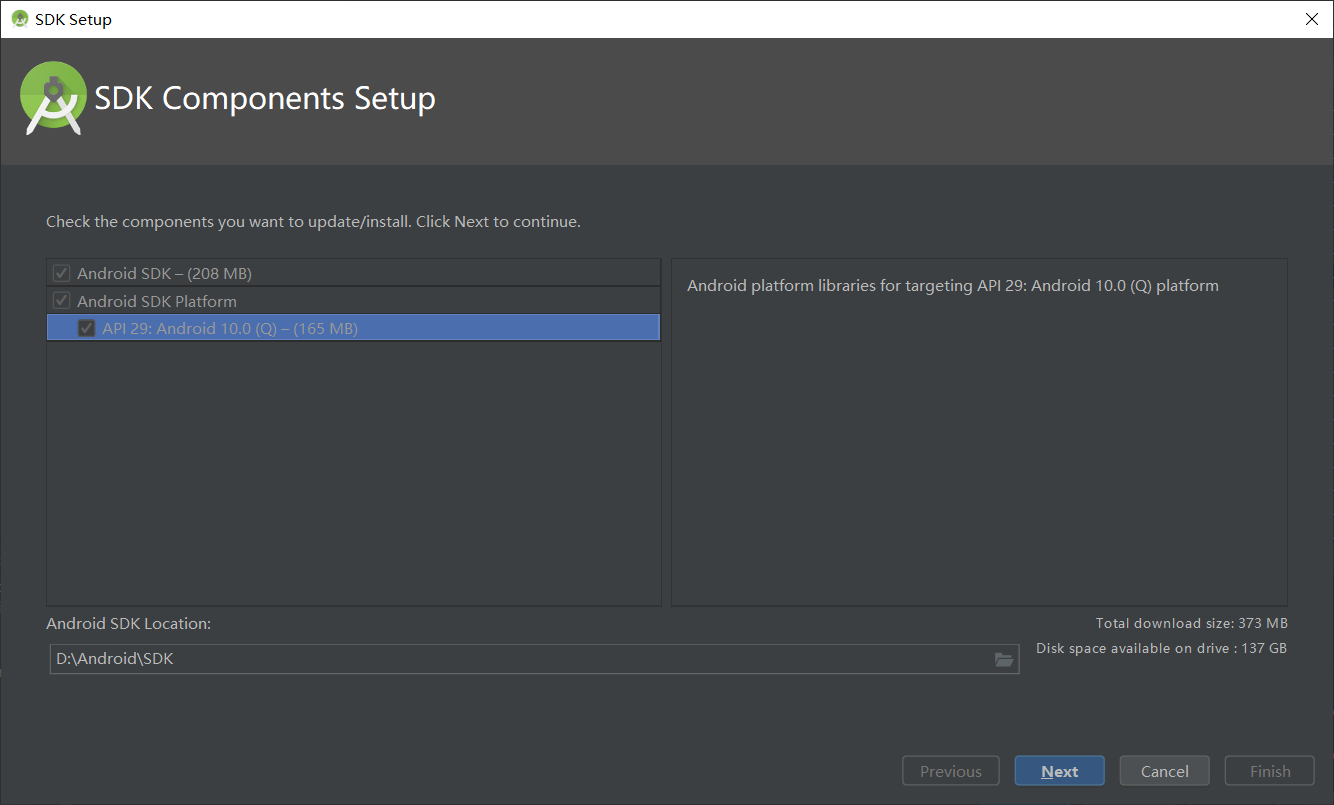Click the component description panel text
This screenshot has width=1334, height=805.
pos(951,285)
